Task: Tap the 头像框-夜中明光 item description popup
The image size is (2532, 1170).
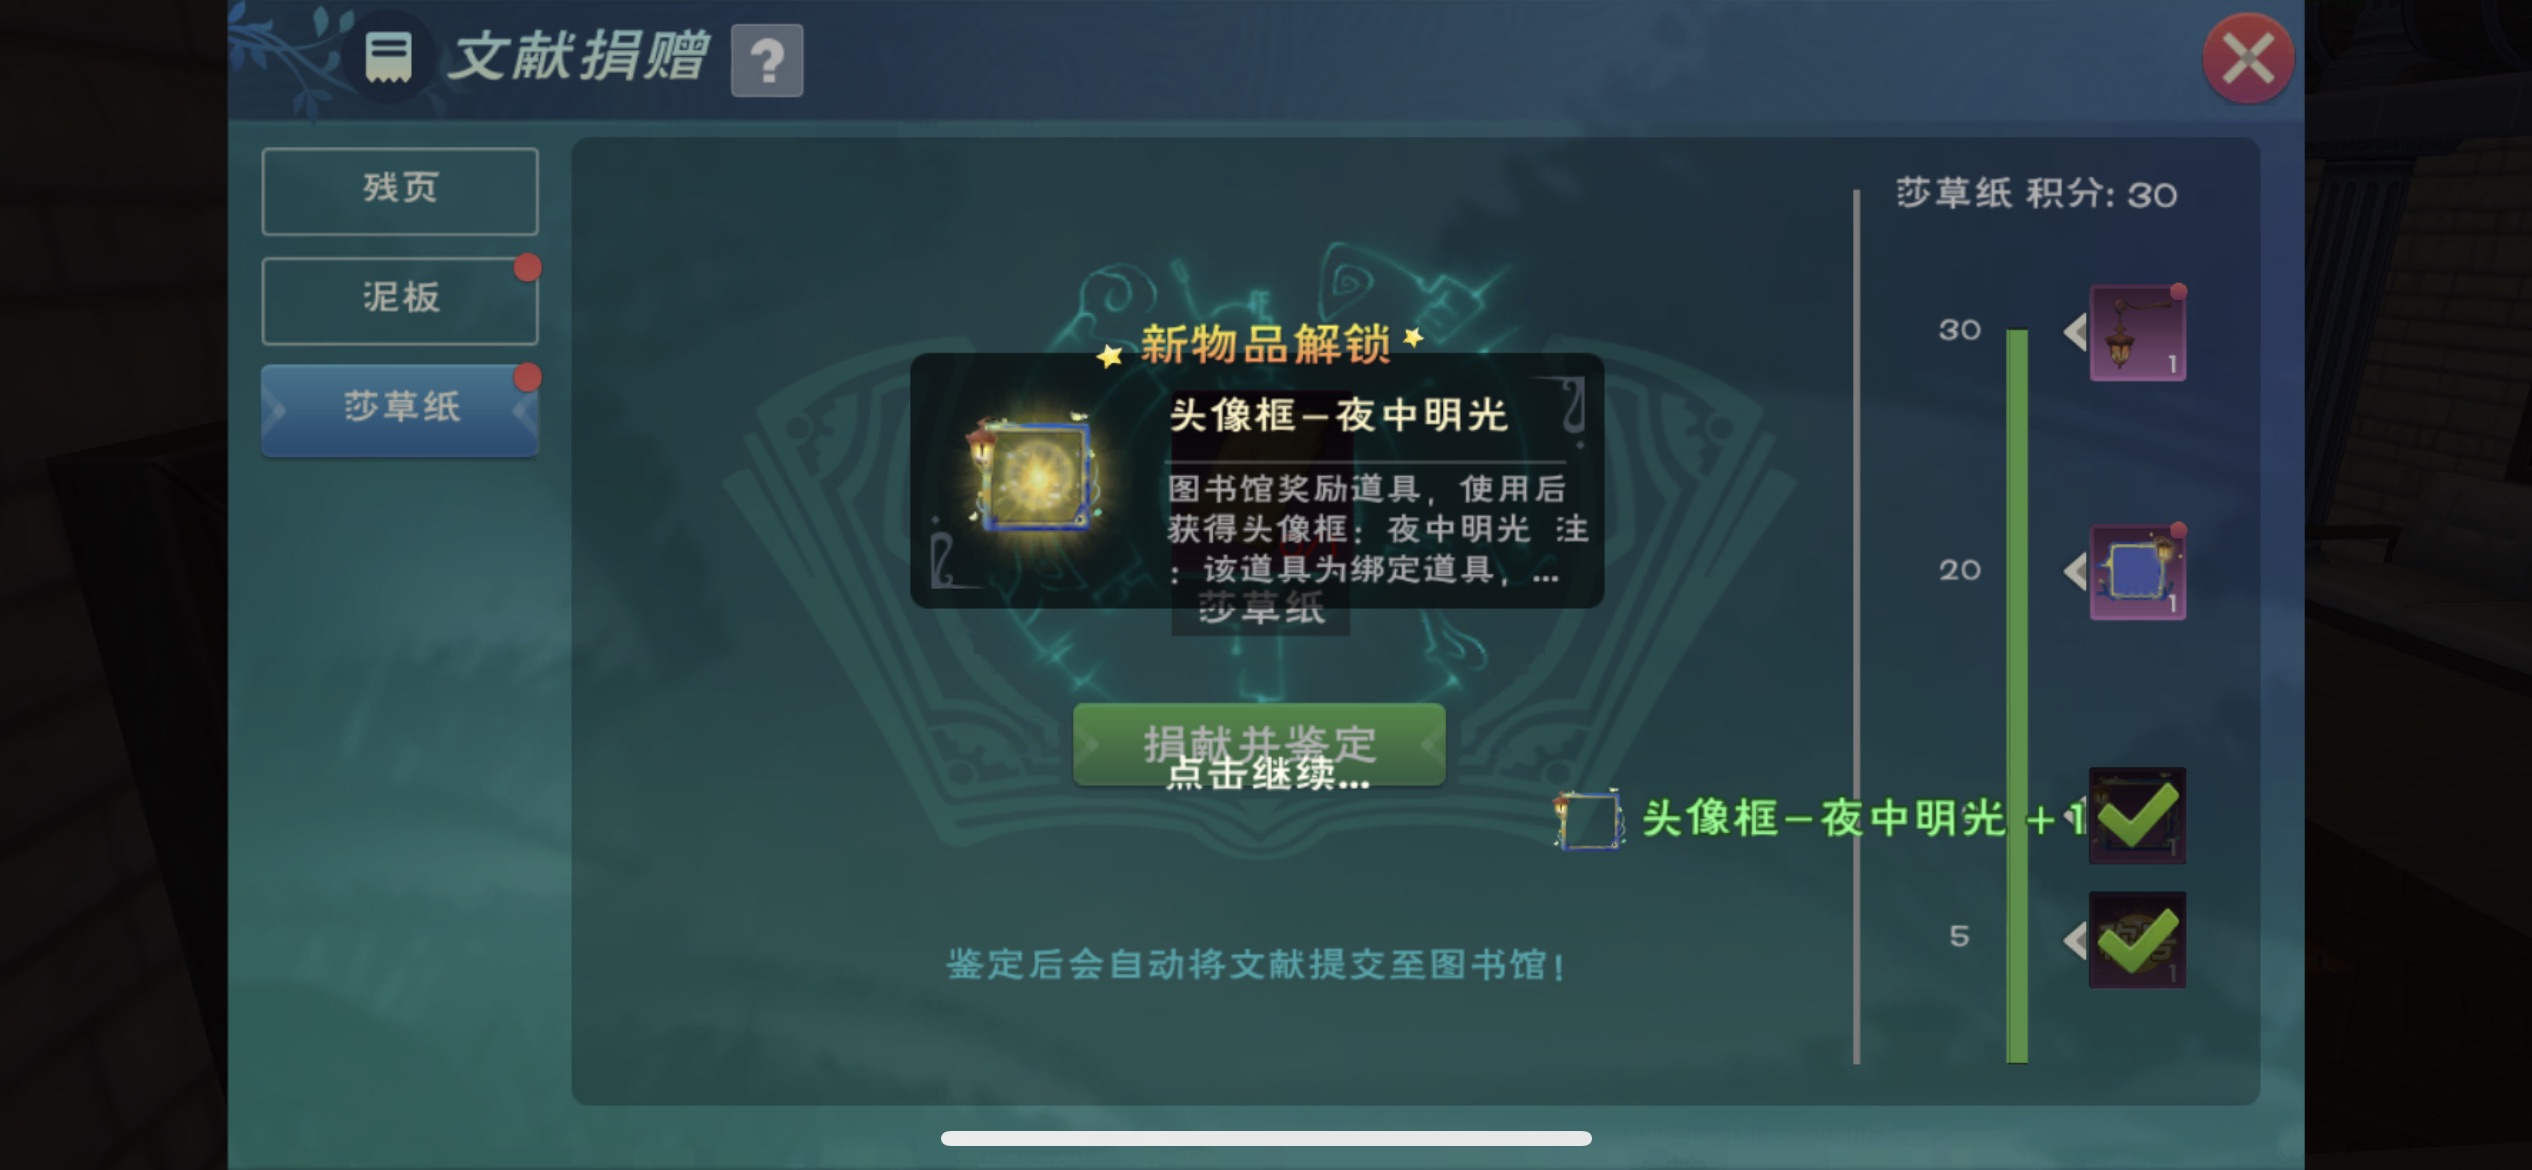Action: (x=1257, y=480)
